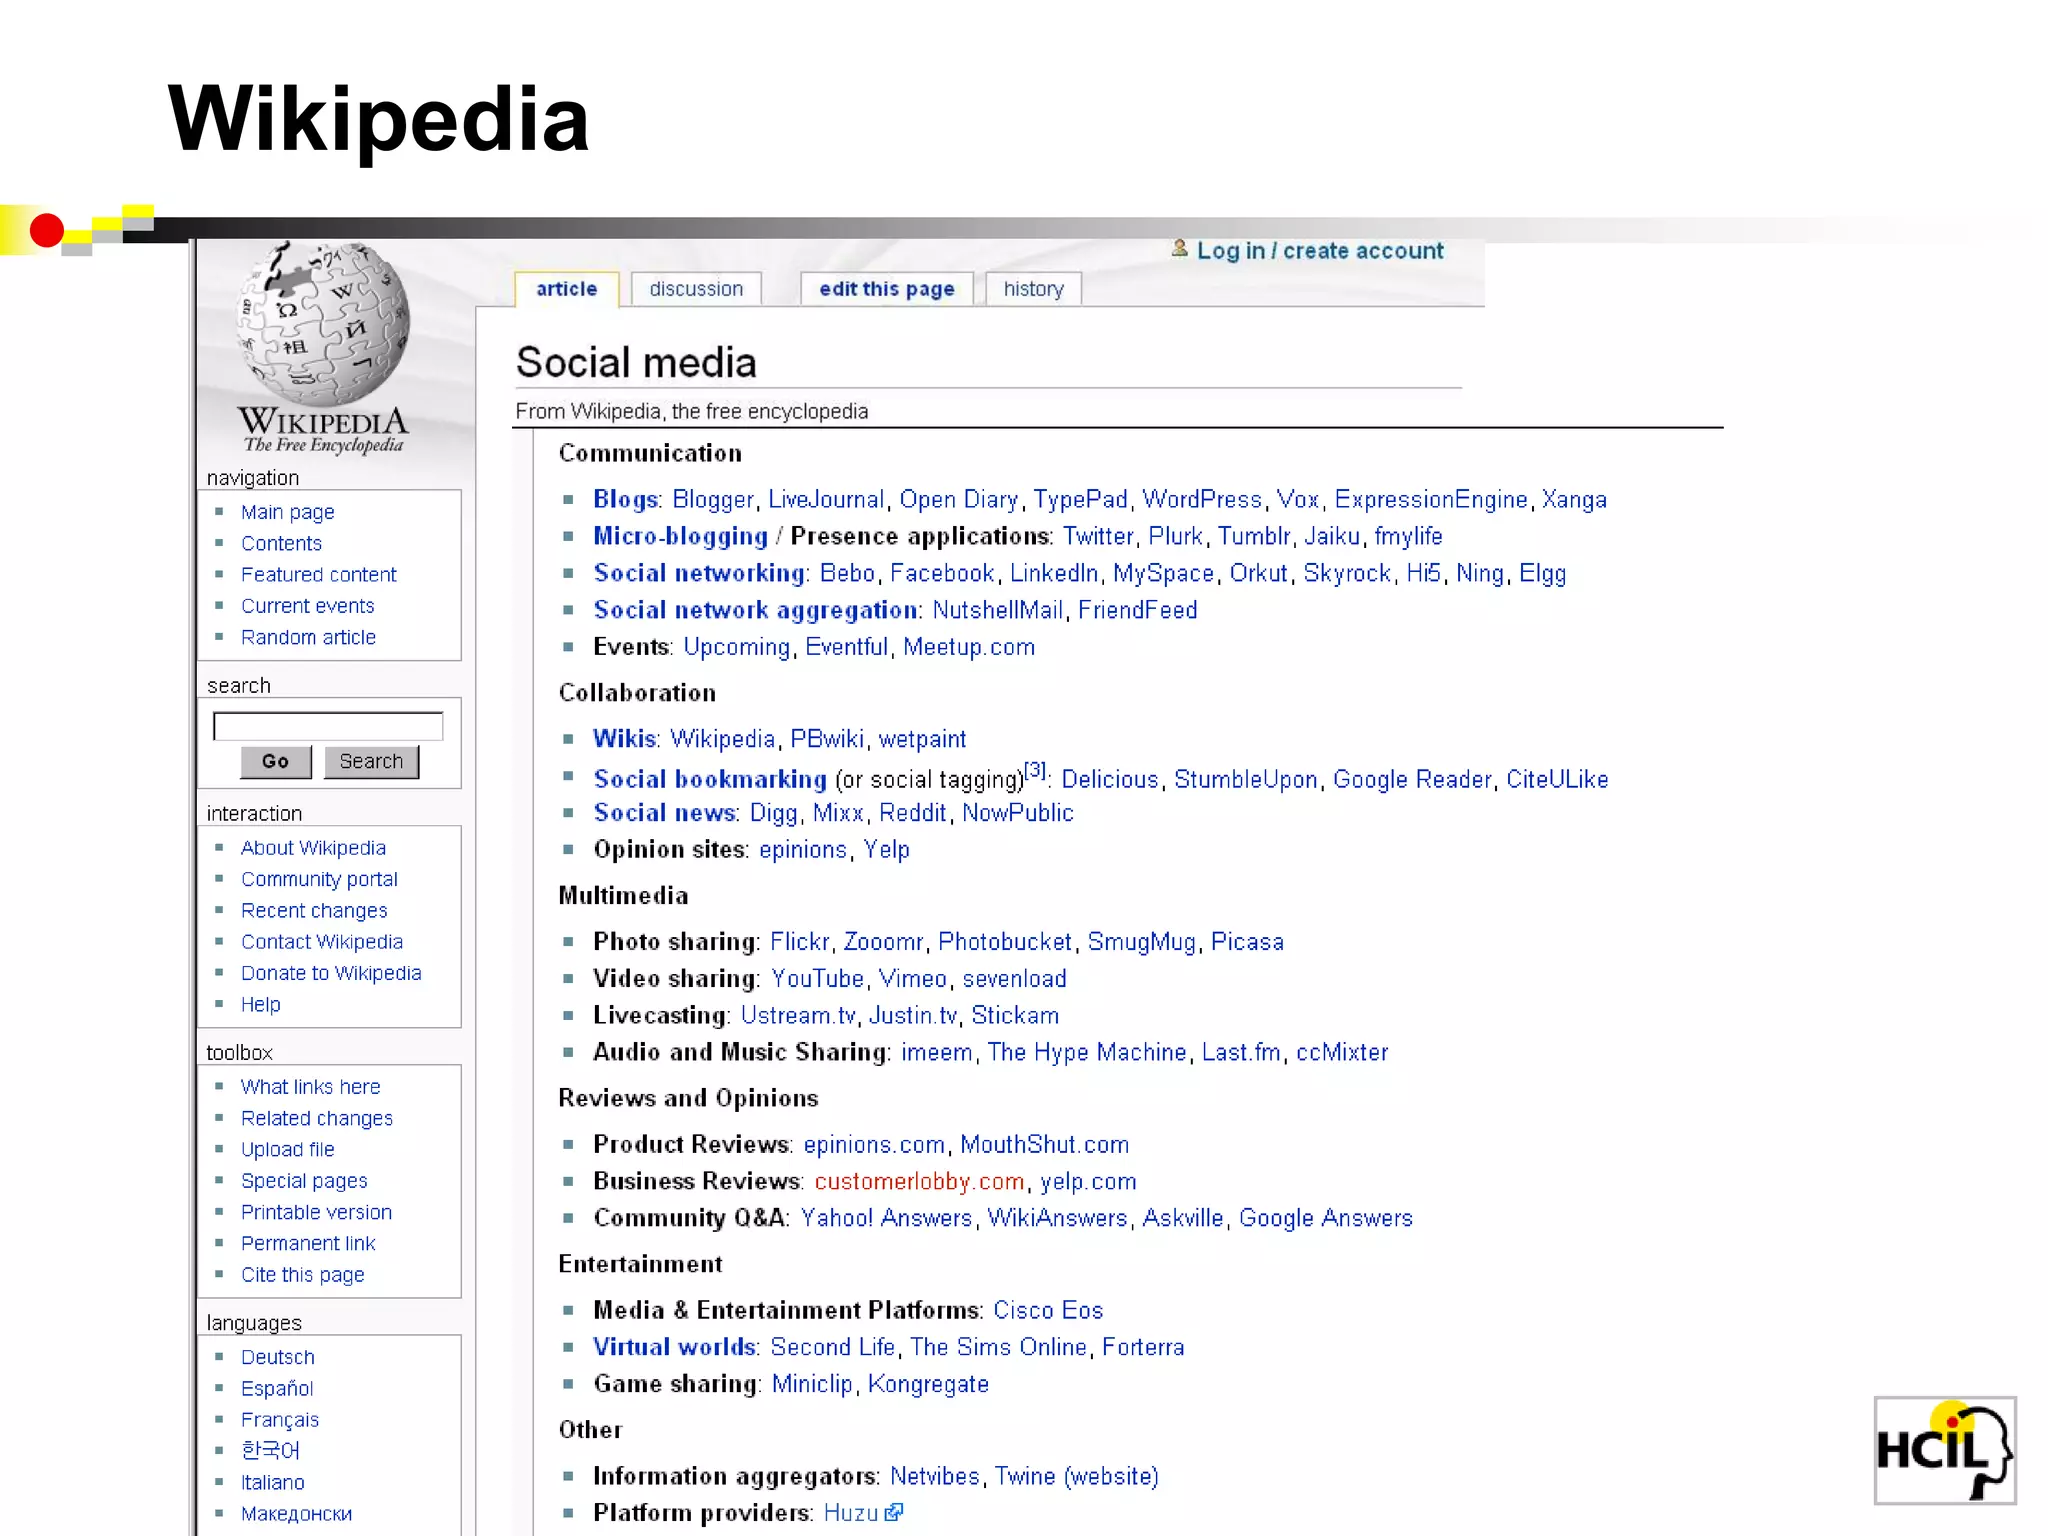
Task: Click the red customerlobby.com link
Action: click(x=919, y=1181)
